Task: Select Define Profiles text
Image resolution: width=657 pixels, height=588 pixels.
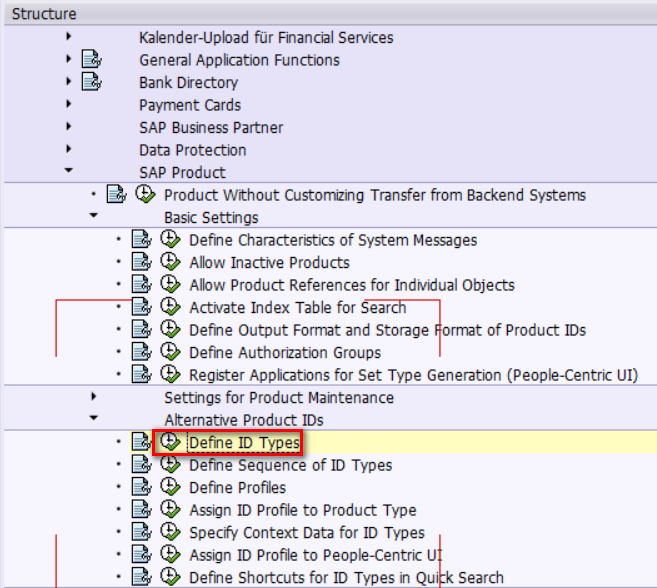Action: 238,487
